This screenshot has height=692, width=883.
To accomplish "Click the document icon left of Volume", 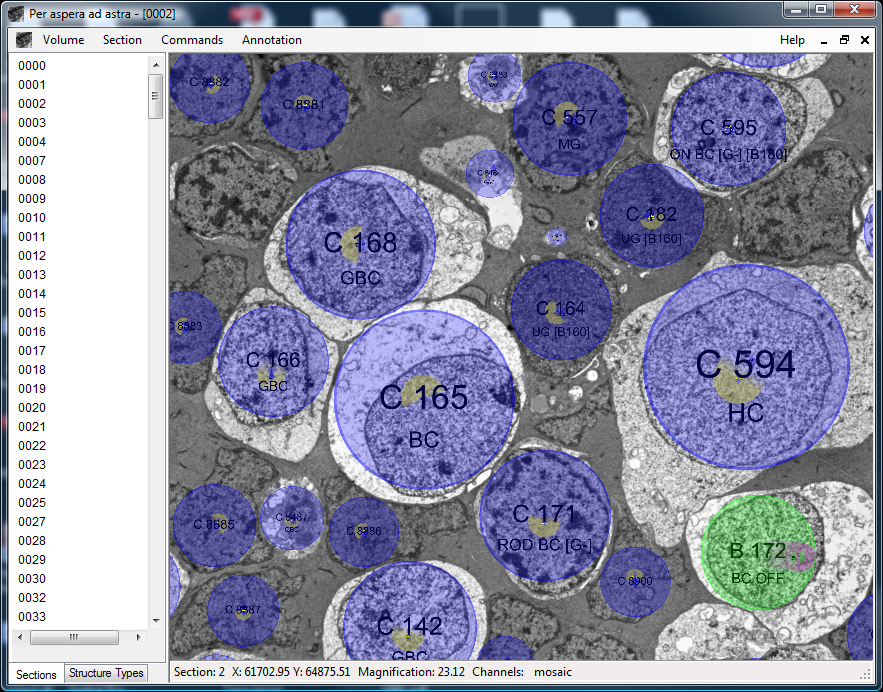I will point(23,40).
